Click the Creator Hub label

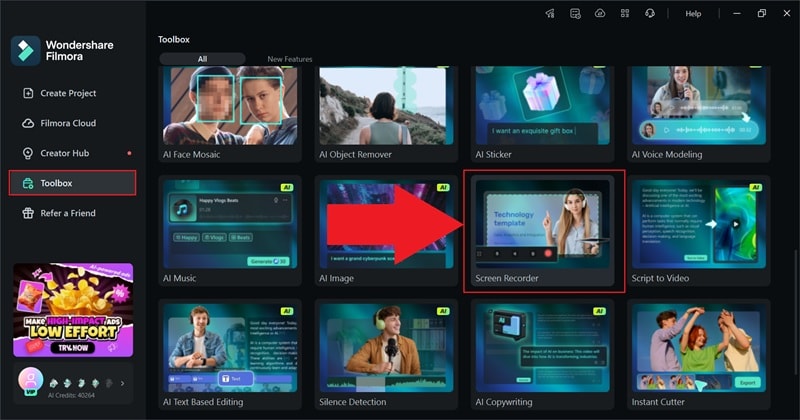[65, 153]
